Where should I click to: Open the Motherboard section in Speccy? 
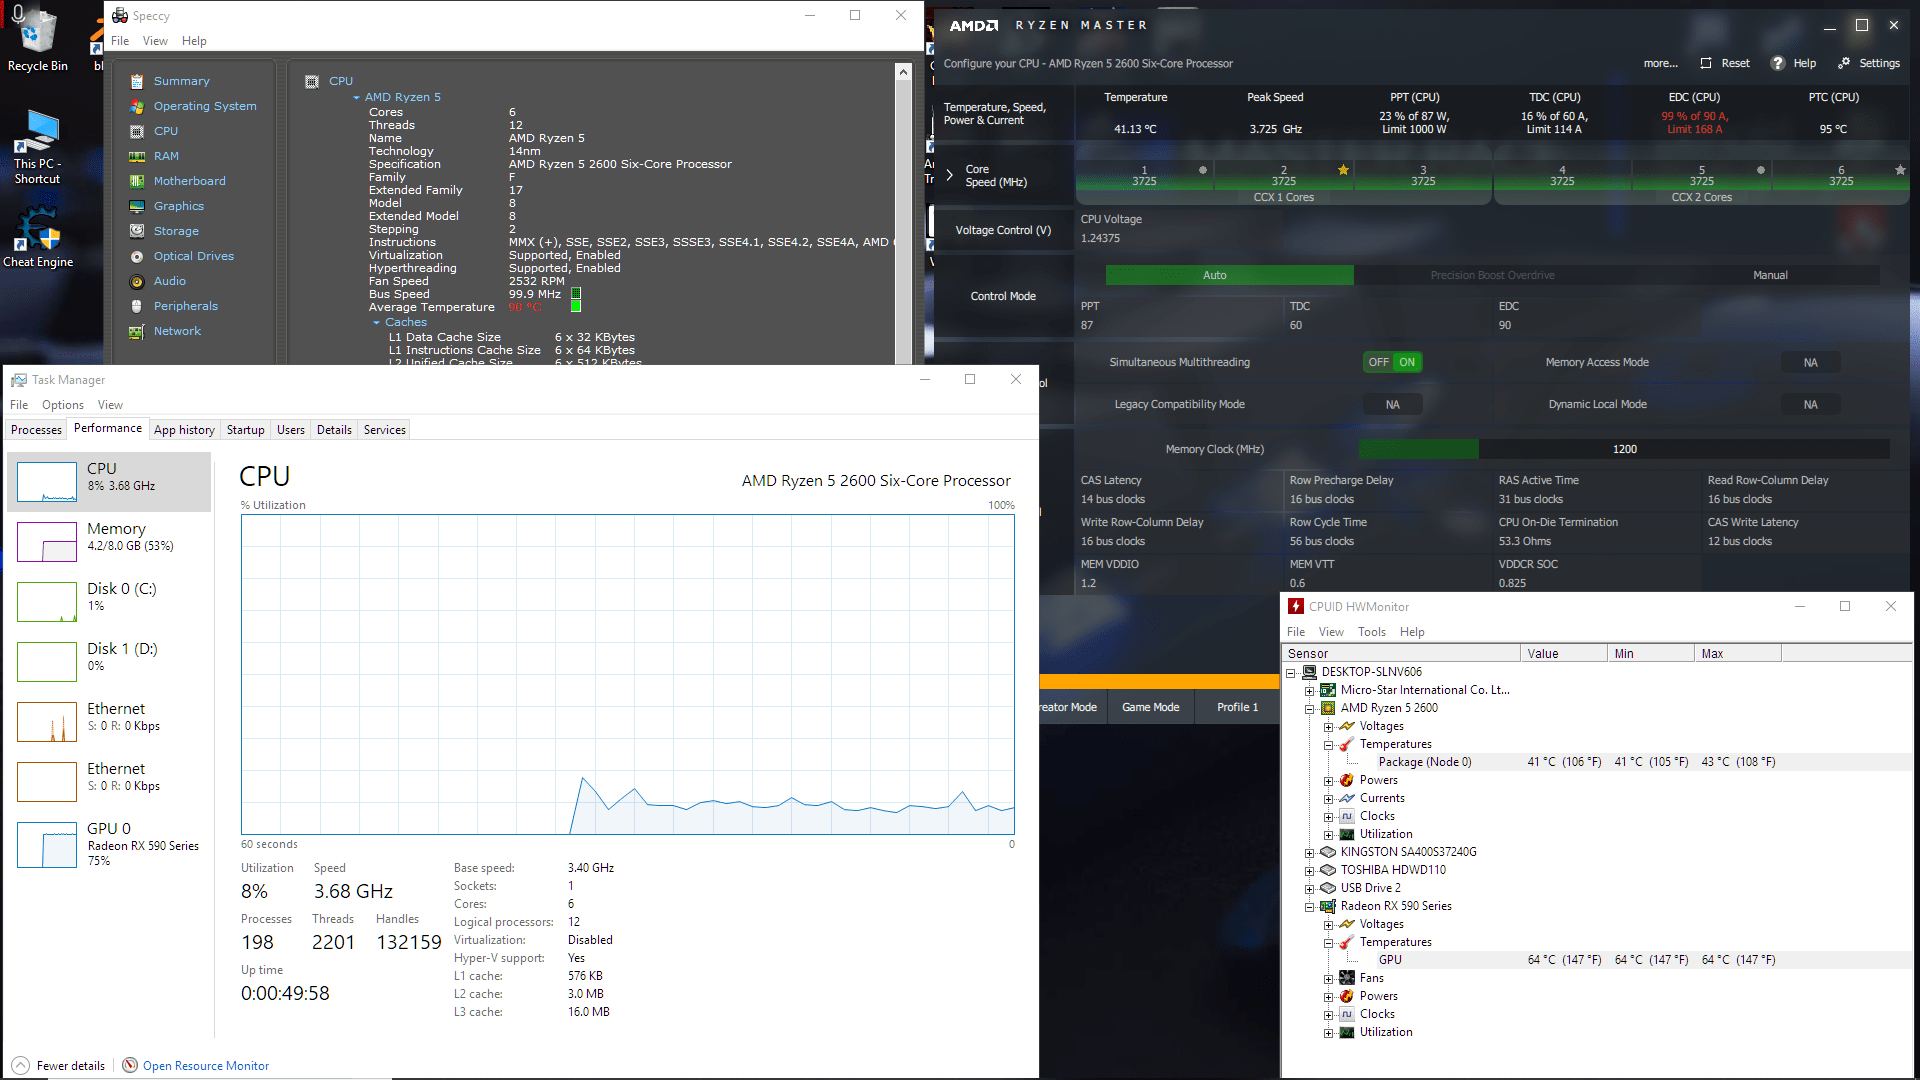pos(190,181)
